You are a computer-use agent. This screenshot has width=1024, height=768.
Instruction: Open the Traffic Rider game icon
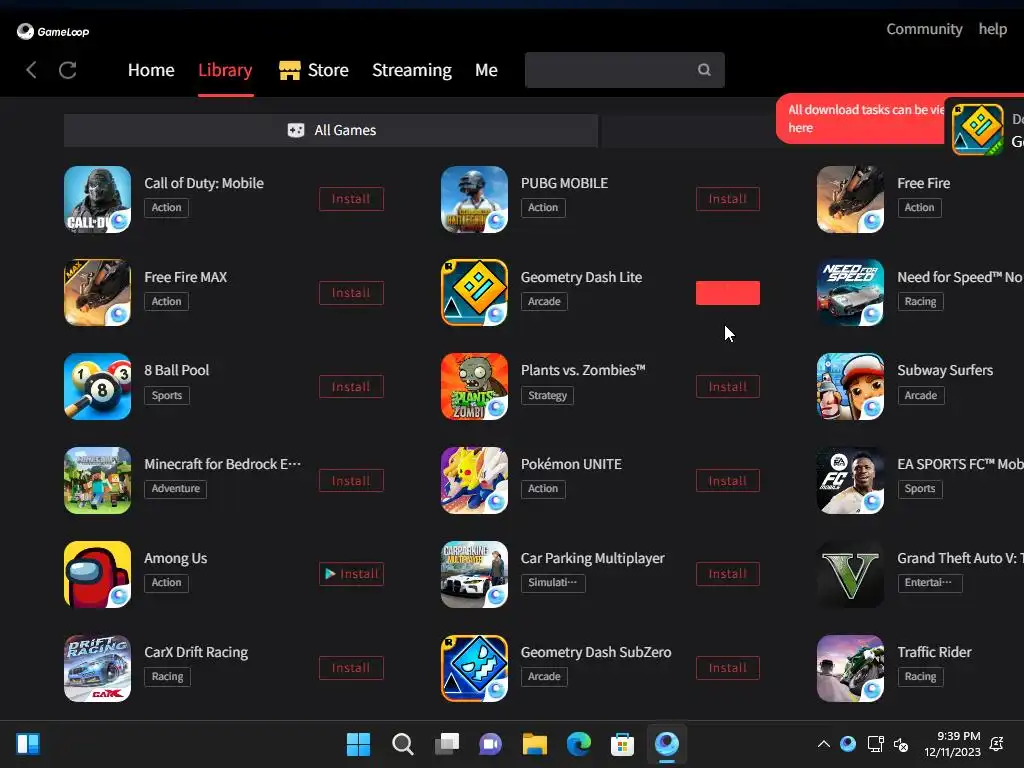coord(850,668)
